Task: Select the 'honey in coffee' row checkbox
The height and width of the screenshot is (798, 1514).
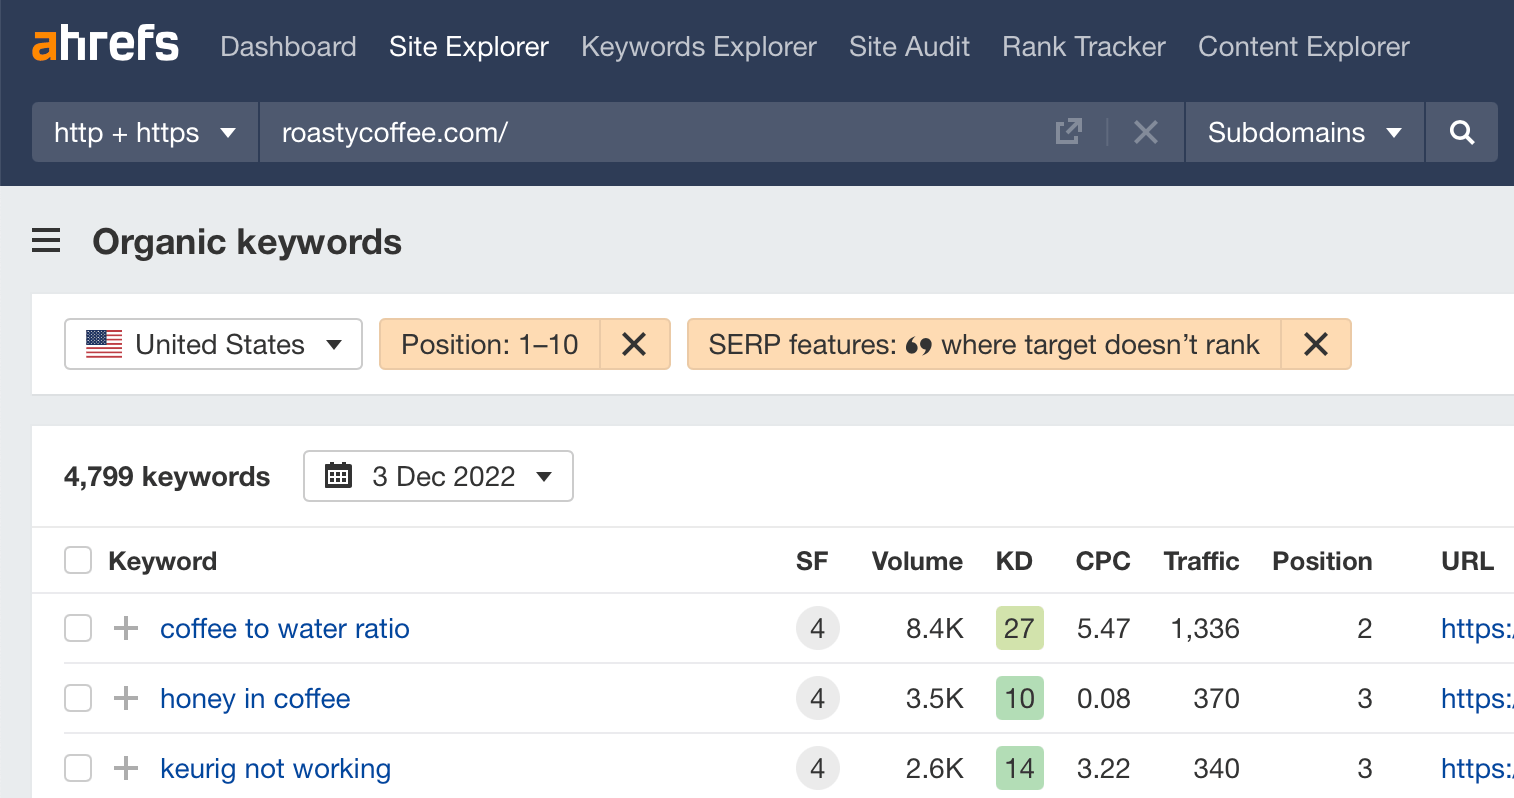Action: pyautogui.click(x=78, y=698)
